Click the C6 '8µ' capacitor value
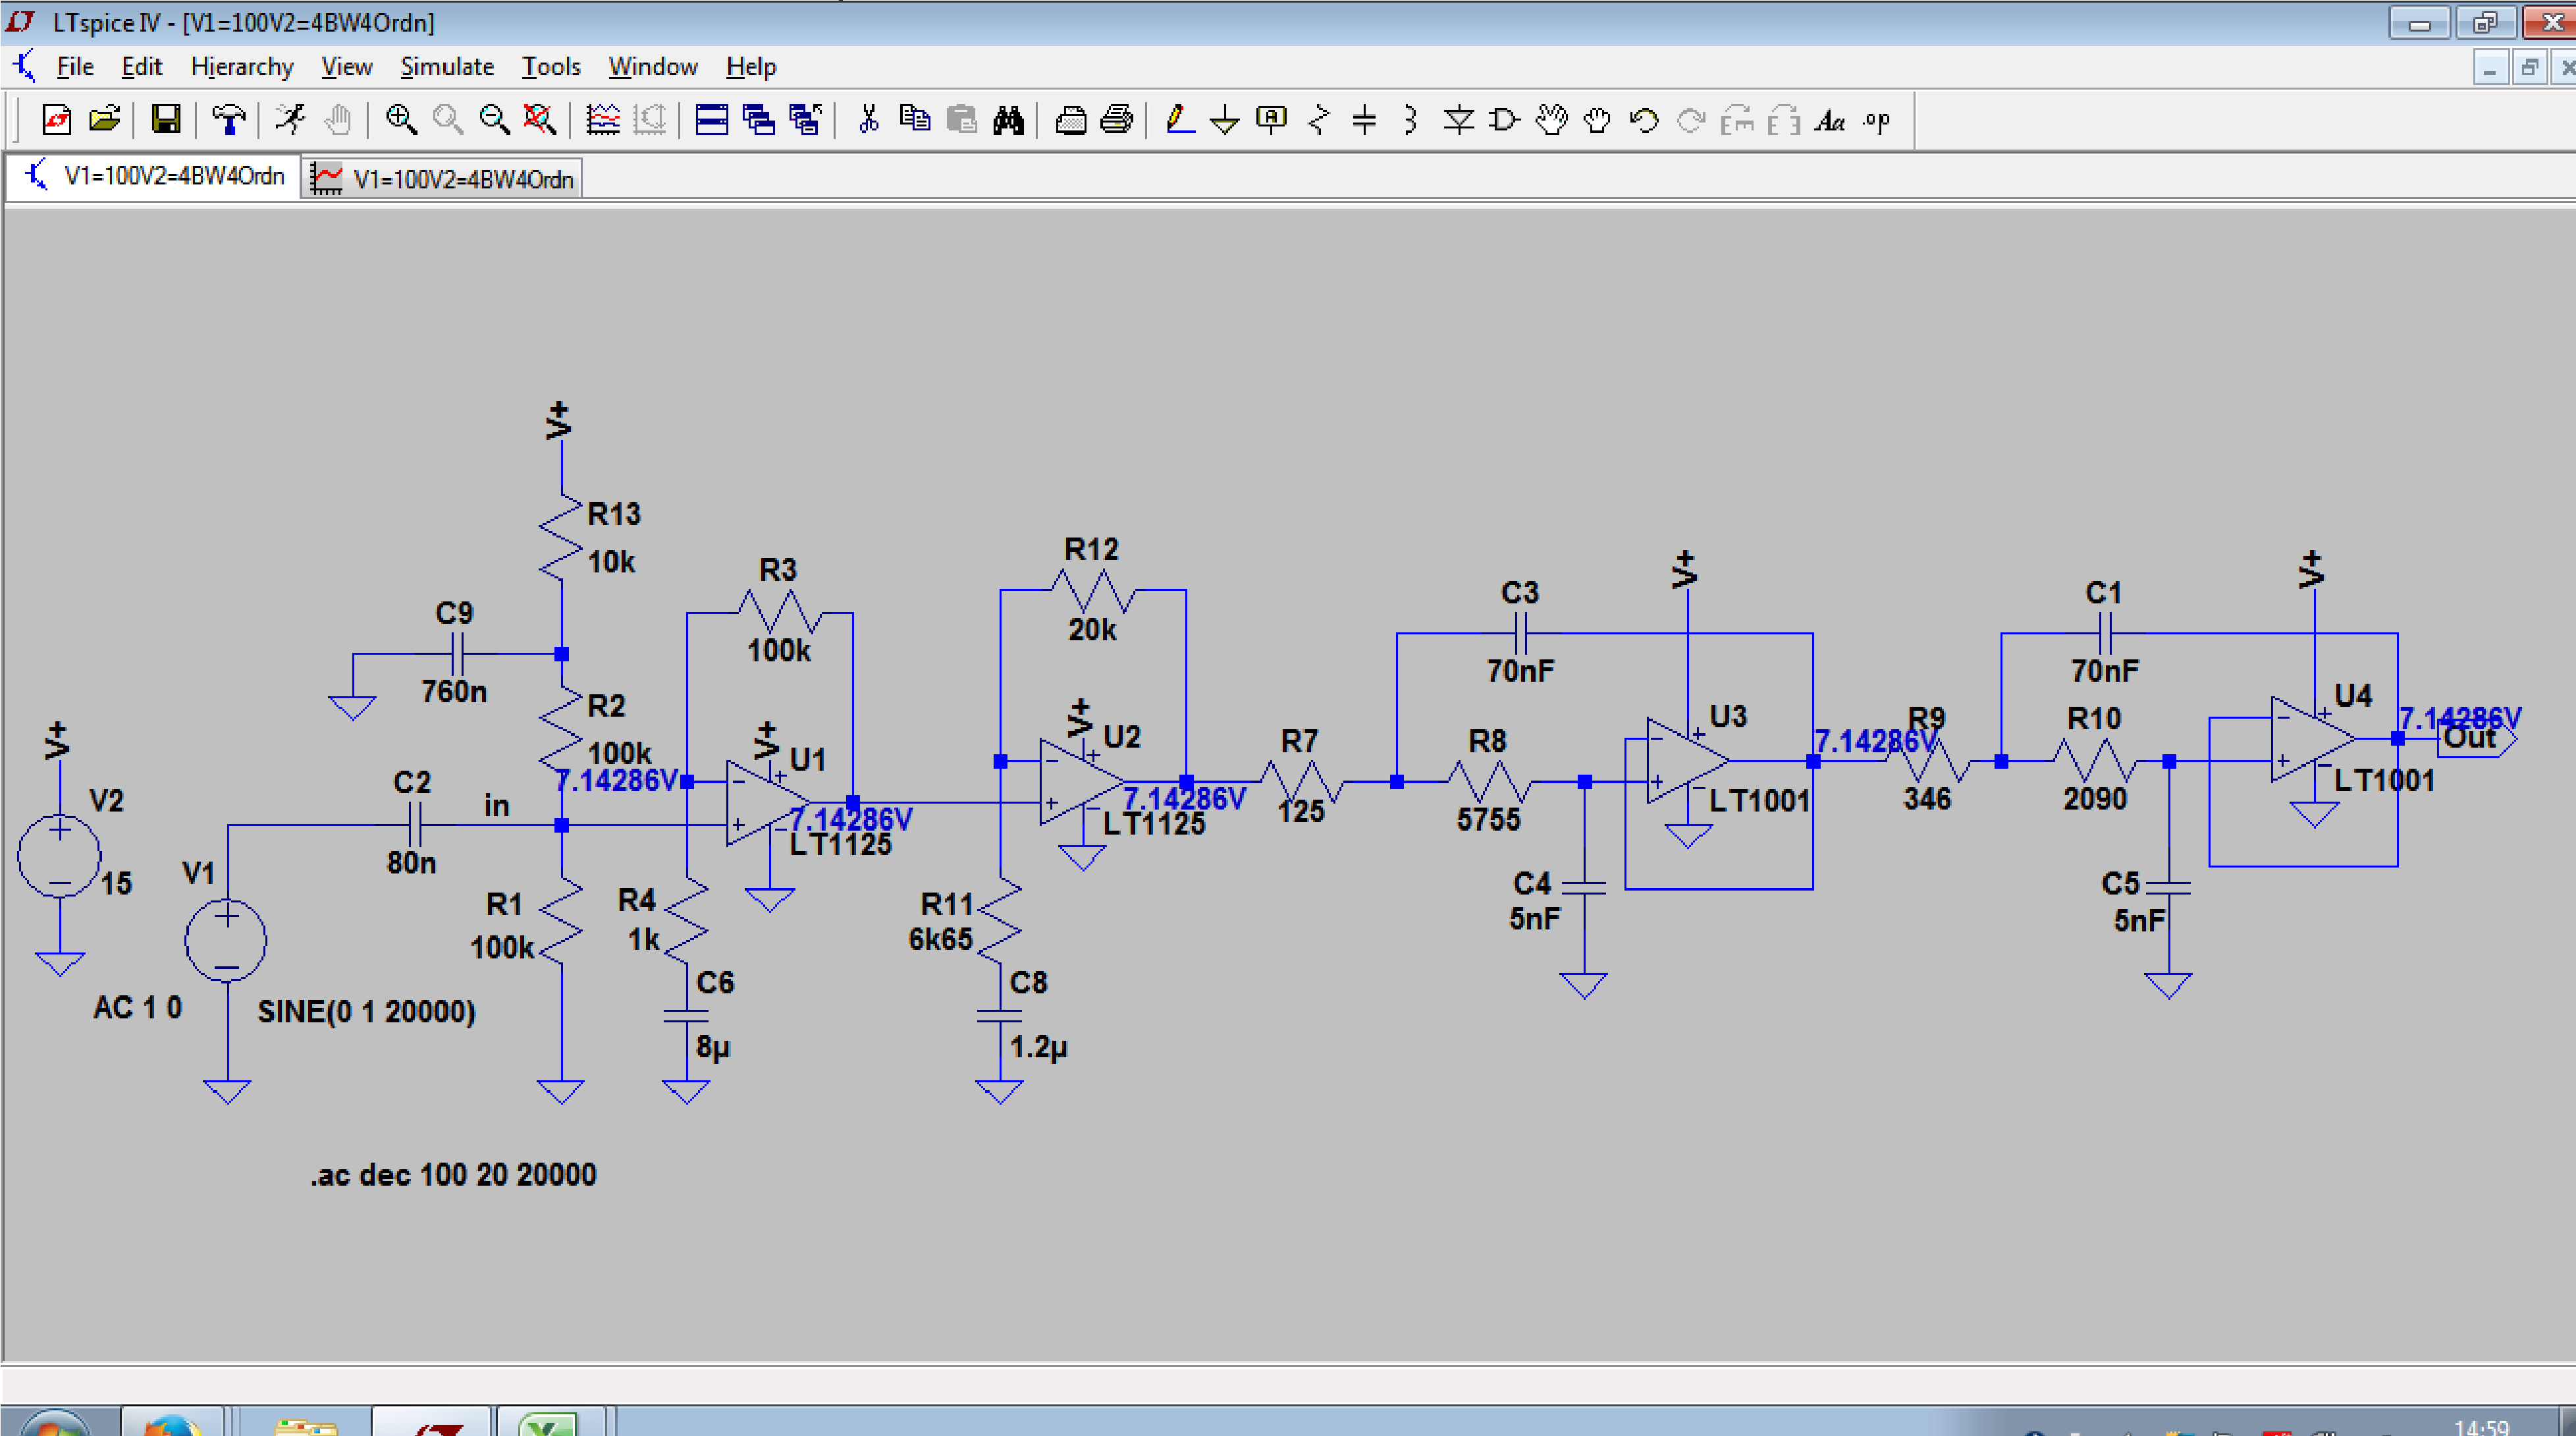Screen dimensions: 2576x1436 click(x=713, y=1047)
